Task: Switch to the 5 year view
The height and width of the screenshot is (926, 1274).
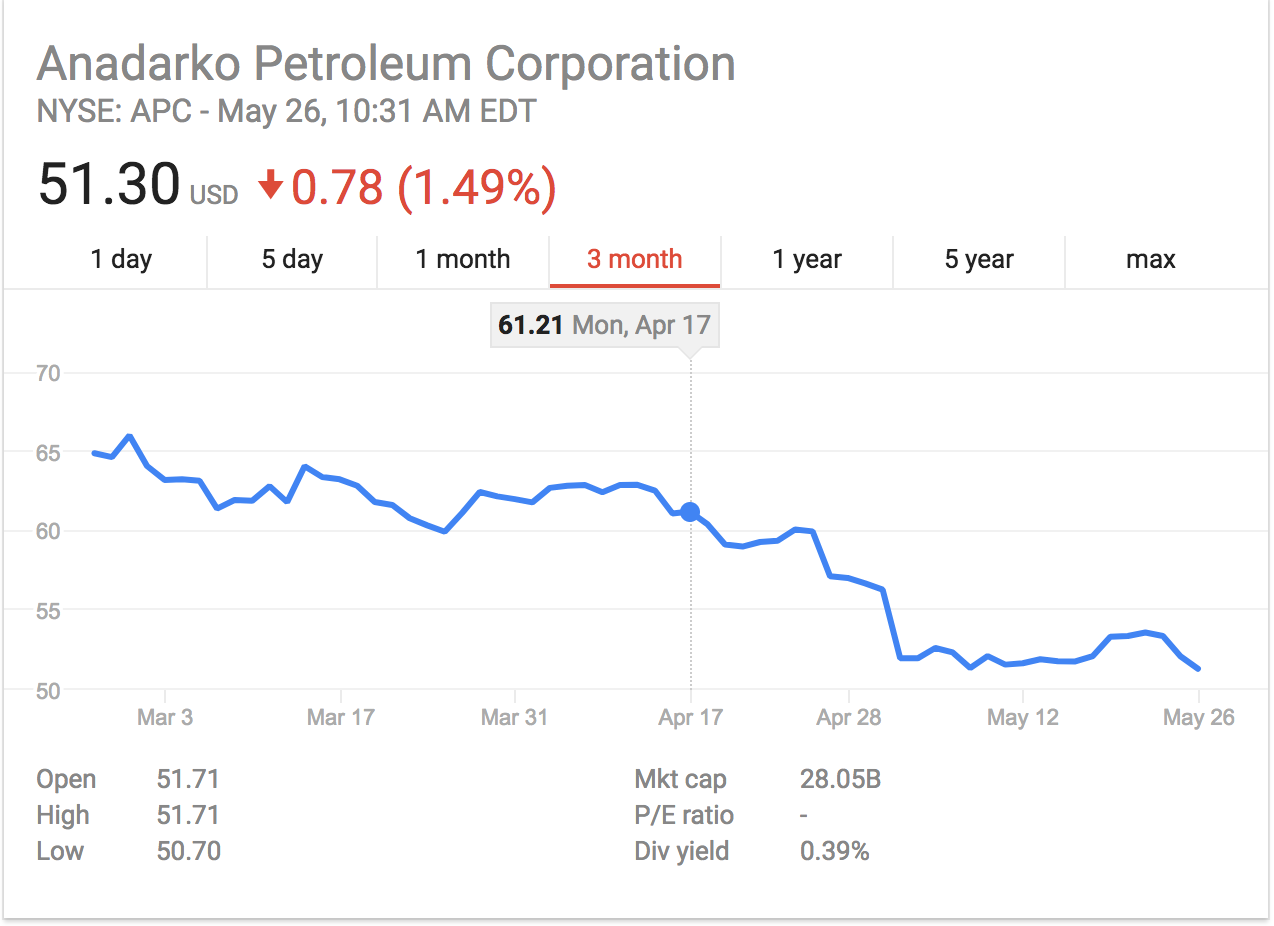Action: 979,260
